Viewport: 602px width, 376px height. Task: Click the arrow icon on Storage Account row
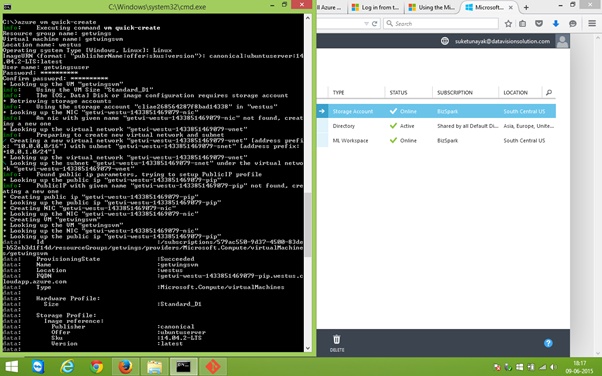point(322,111)
